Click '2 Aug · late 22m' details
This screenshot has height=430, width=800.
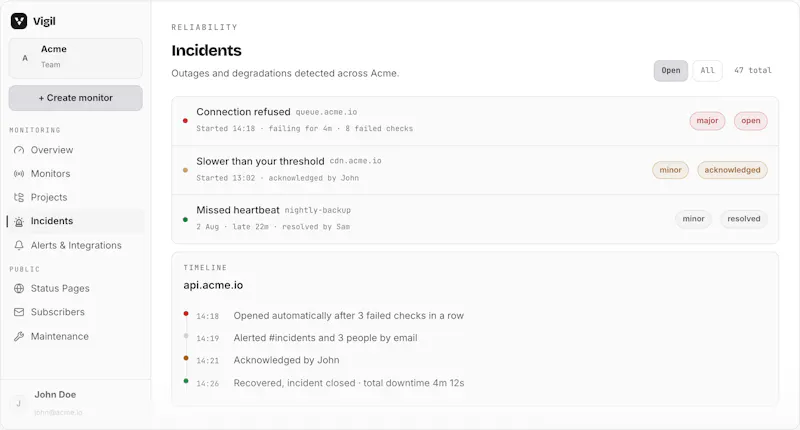[273, 227]
